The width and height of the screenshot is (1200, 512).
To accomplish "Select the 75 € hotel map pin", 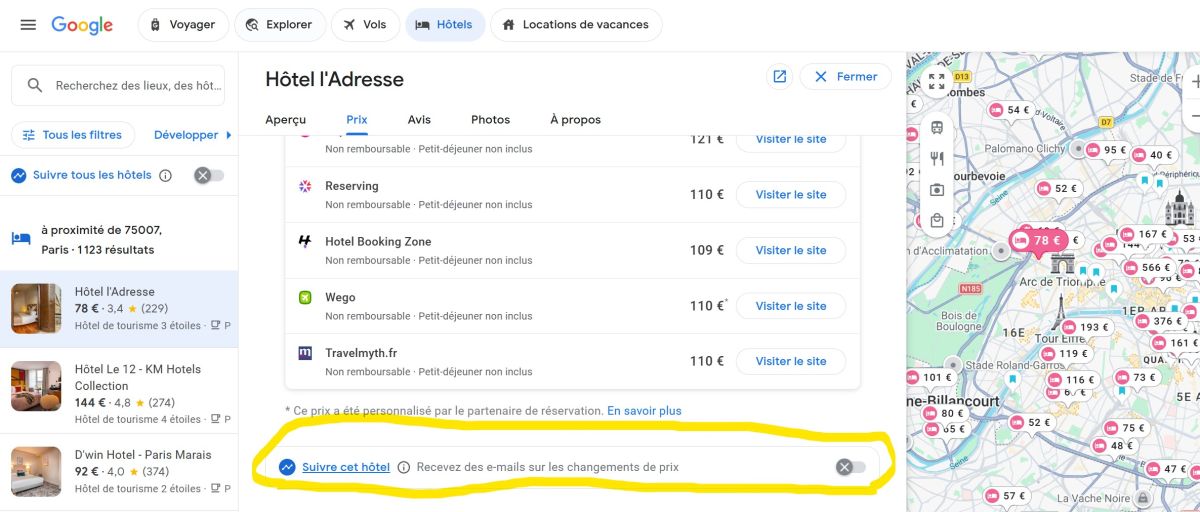I will 1126,427.
